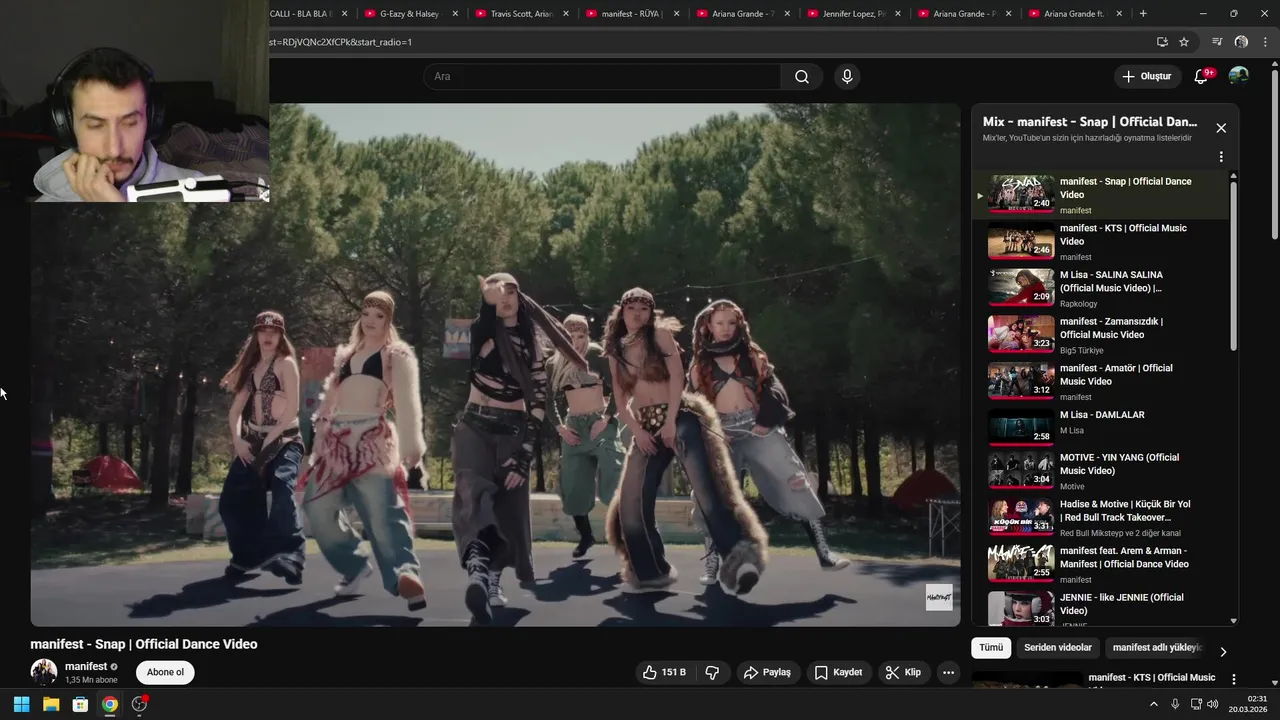Bookmark this page with the star icon
This screenshot has height=720, width=1280.
(x=1184, y=42)
